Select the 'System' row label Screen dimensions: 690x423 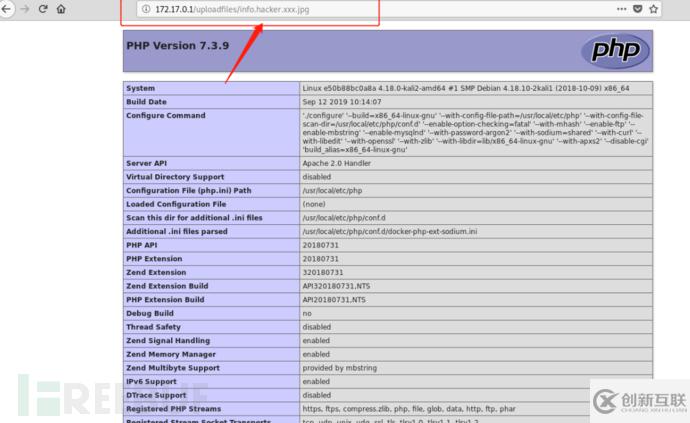tap(140, 88)
